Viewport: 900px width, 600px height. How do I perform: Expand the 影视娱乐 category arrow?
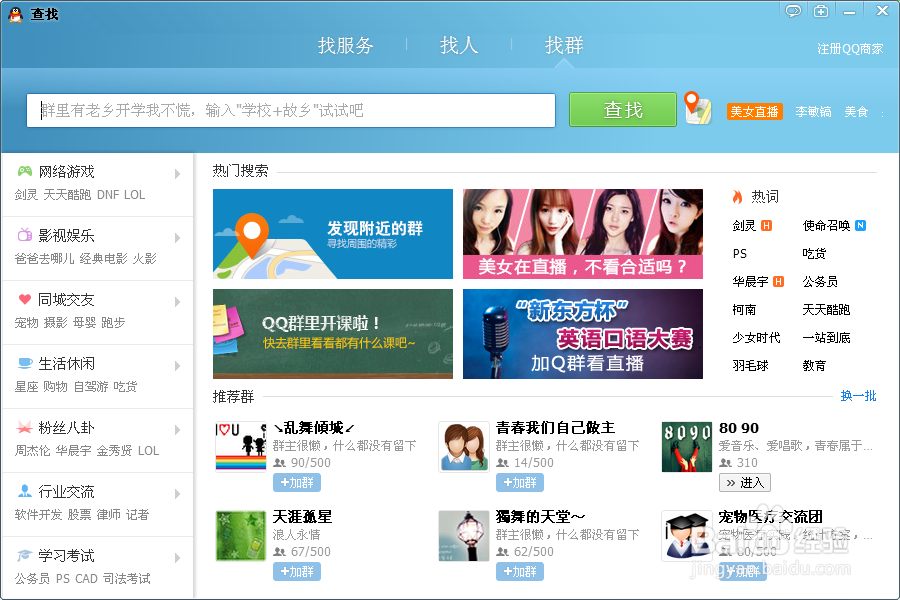tap(177, 238)
